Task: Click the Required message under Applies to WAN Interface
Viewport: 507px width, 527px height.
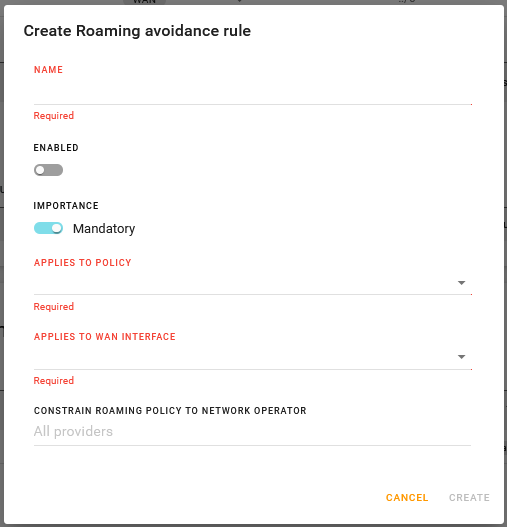Action: coord(54,380)
